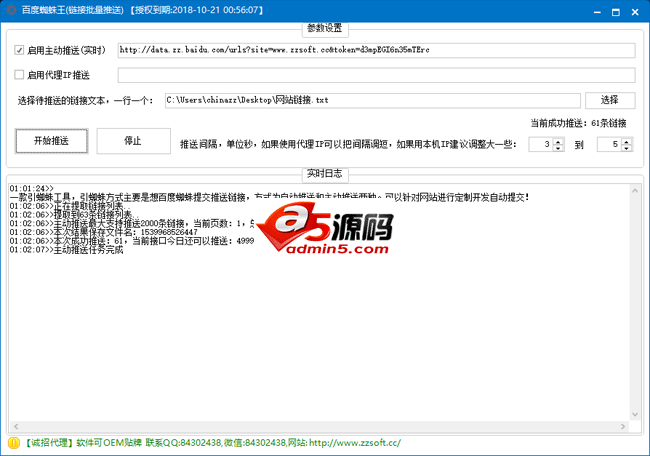650x456 pixels.
Task: Click log line starting 本次成功推送: 61
Action: (132, 241)
